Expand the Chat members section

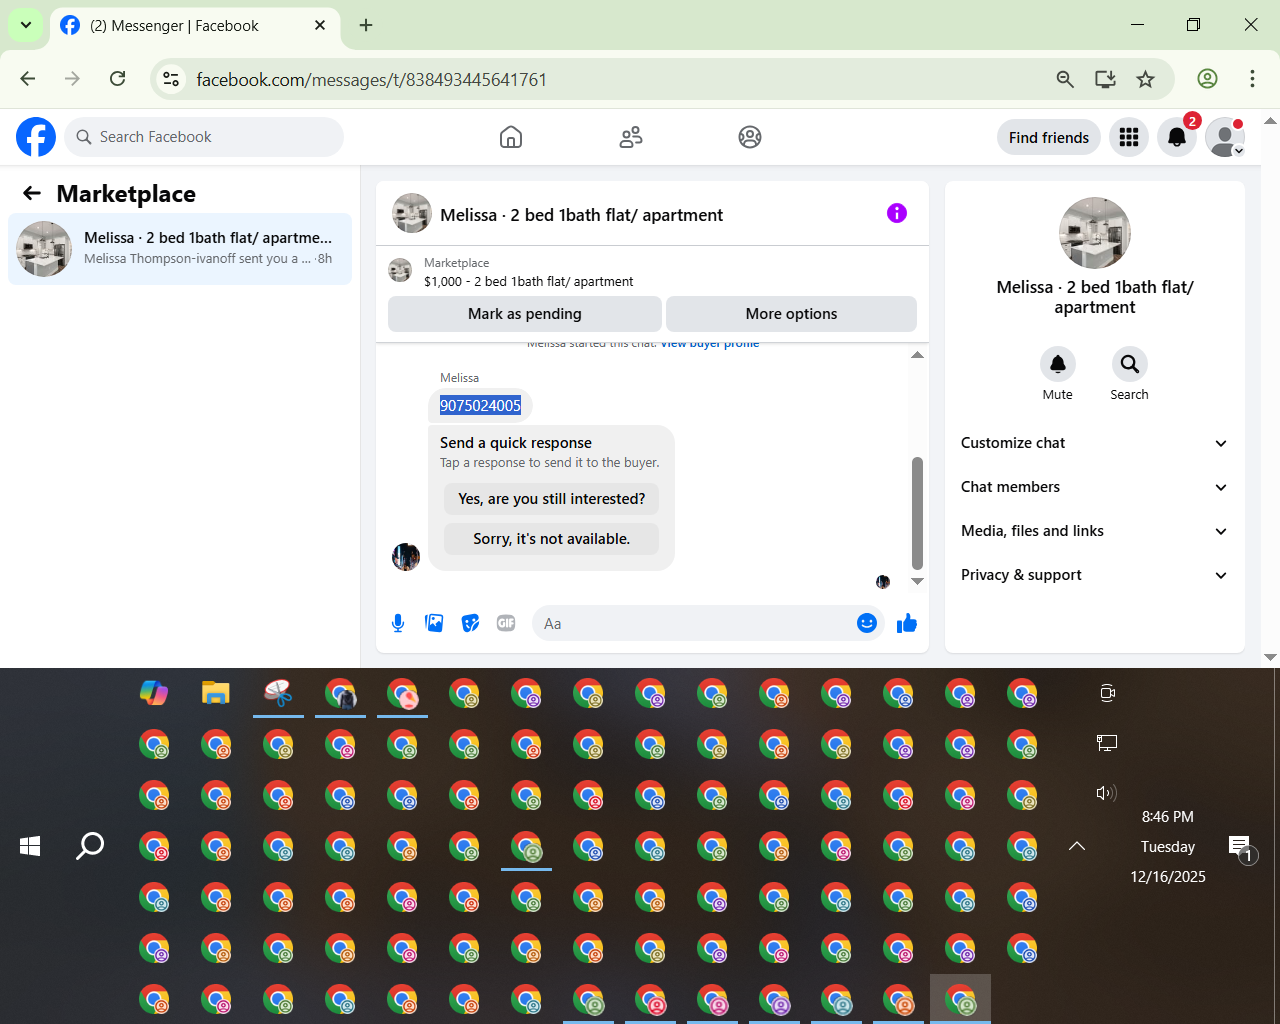pyautogui.click(x=1094, y=487)
